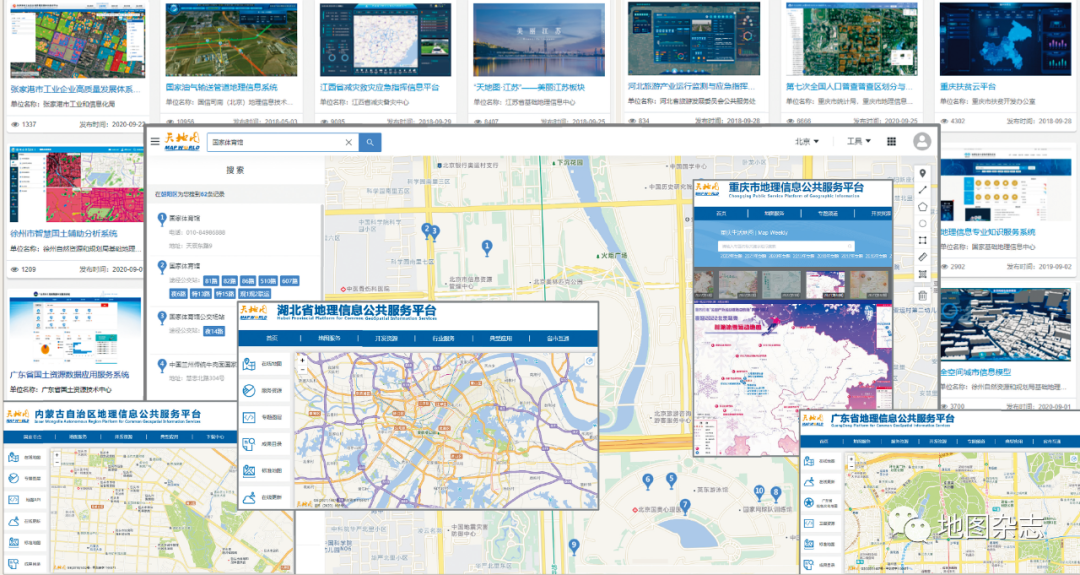Click the cloud icon in Inner Mongolia sidebar

tap(13, 521)
